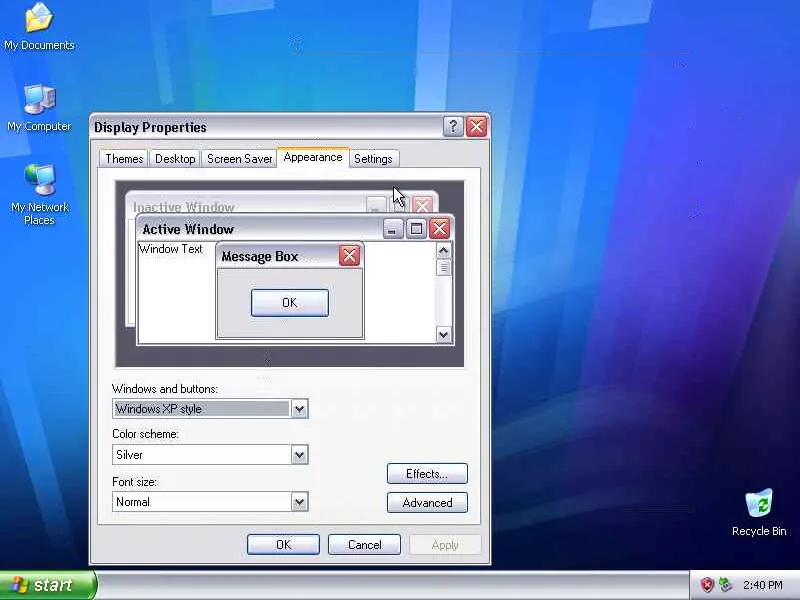Click the preview Active Window maximize icon
The height and width of the screenshot is (600, 800).
tap(416, 229)
